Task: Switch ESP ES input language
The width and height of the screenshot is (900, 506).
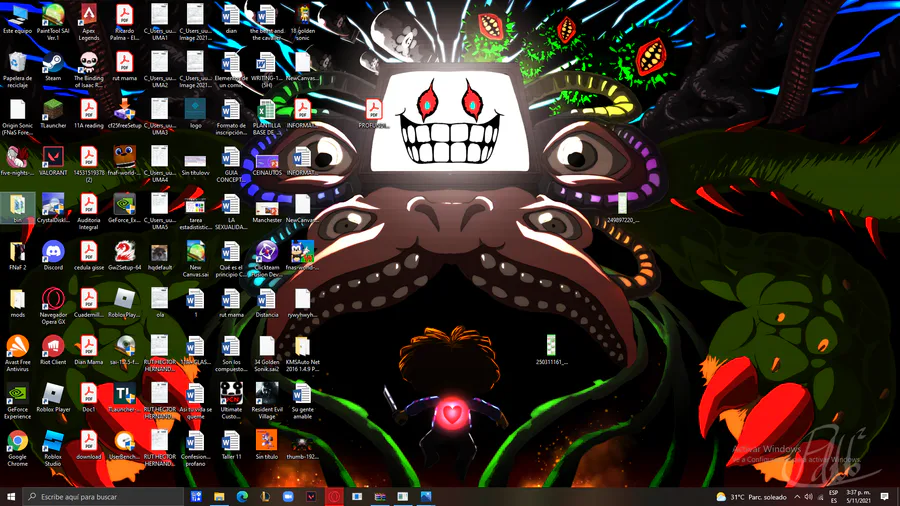Action: 833,497
